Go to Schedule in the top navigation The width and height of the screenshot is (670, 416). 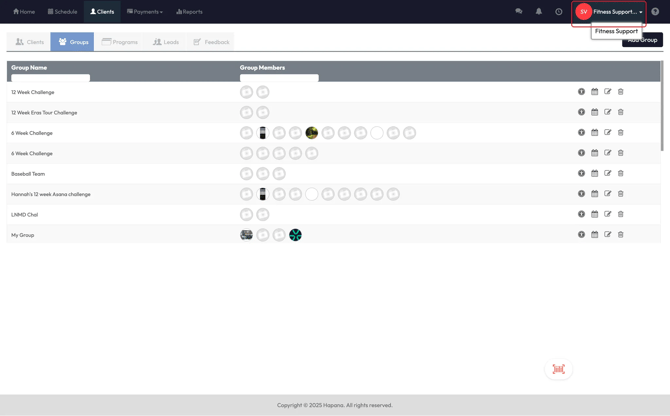pyautogui.click(x=62, y=12)
